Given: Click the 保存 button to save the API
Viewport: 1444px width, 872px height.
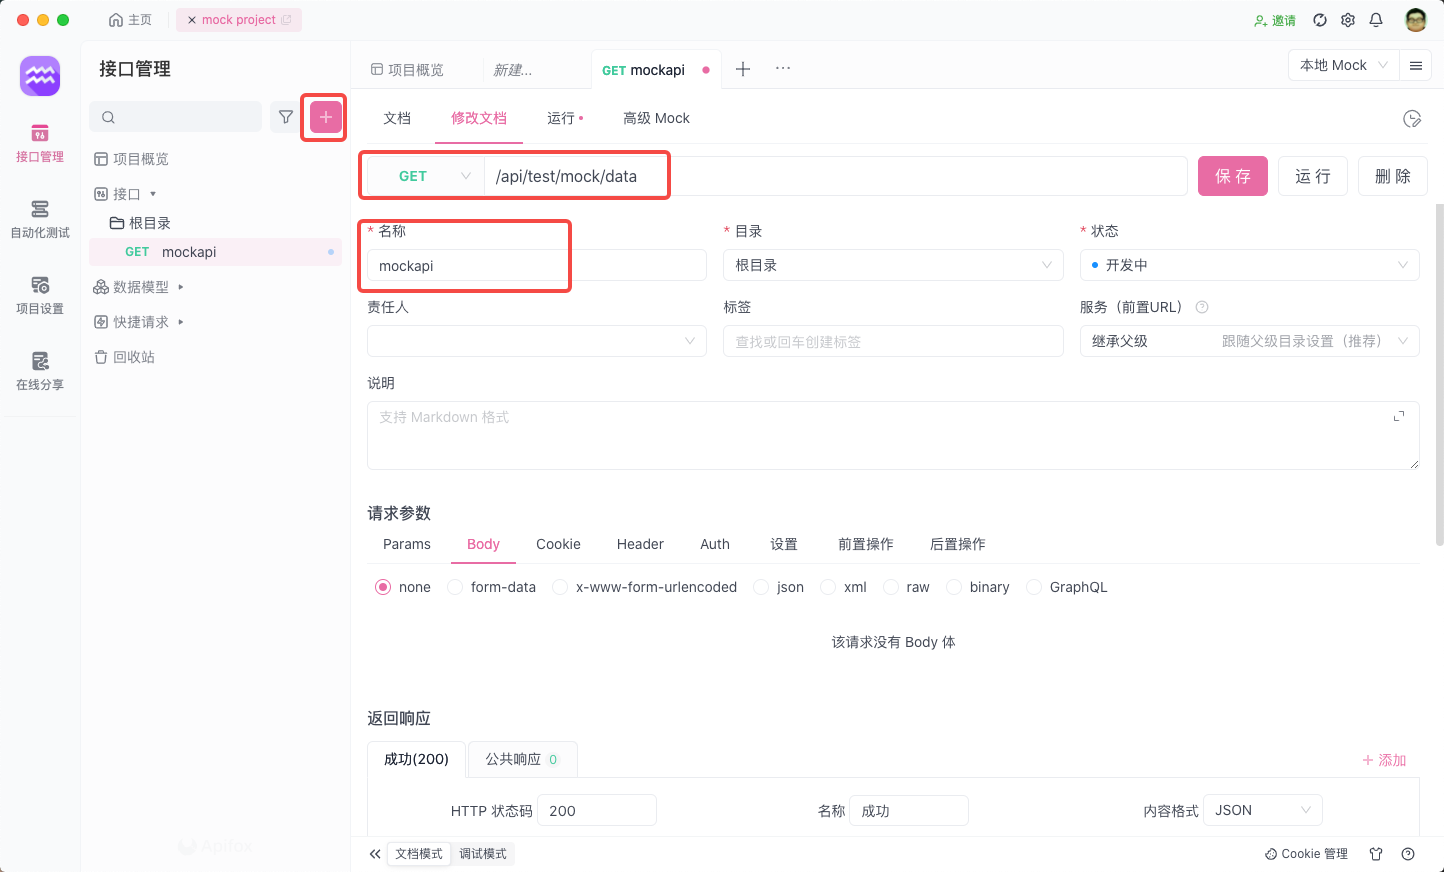Looking at the screenshot, I should (x=1232, y=175).
